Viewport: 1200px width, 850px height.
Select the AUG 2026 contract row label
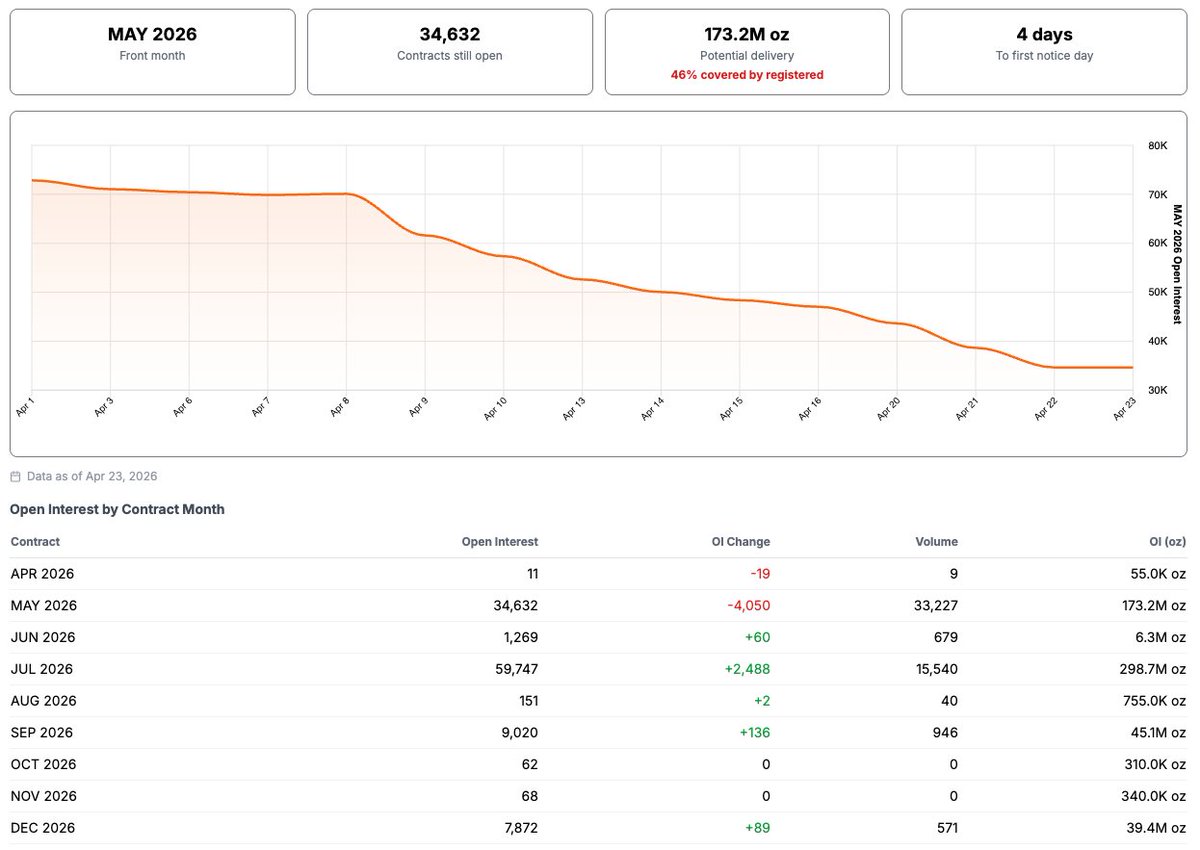42,701
